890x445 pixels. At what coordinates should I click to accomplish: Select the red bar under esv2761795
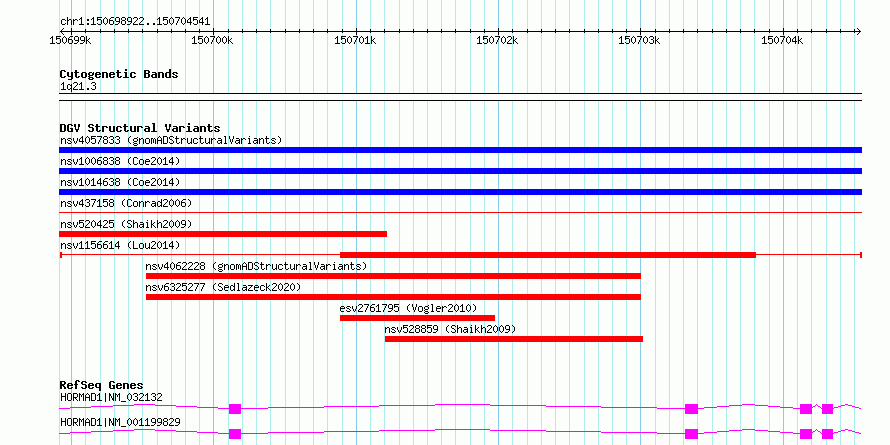coord(417,318)
